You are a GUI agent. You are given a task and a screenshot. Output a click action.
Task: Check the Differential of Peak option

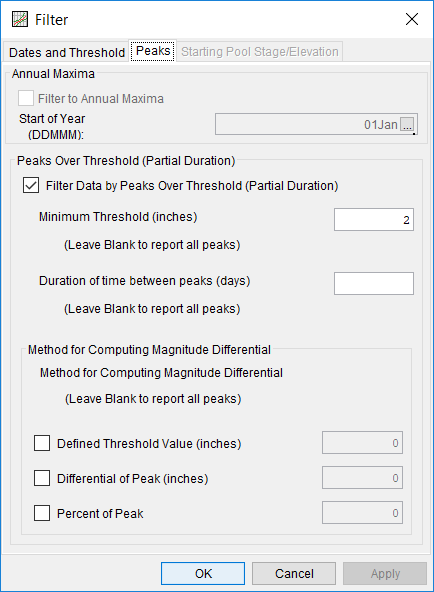(x=42, y=478)
